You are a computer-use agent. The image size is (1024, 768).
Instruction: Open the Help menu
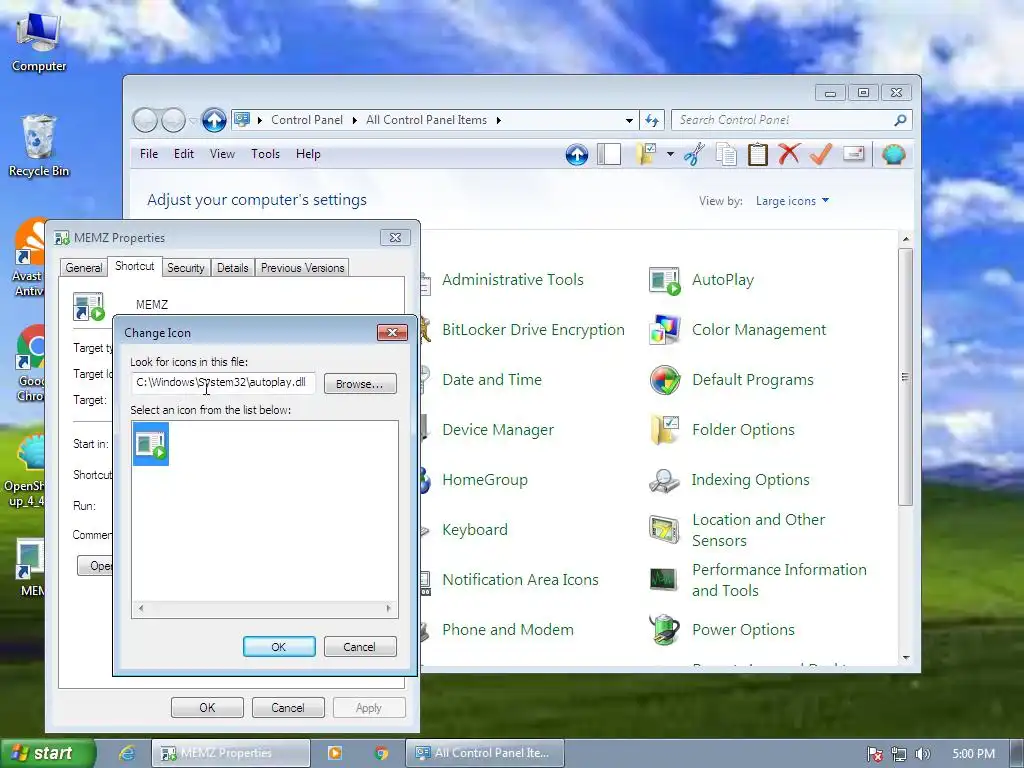point(308,154)
